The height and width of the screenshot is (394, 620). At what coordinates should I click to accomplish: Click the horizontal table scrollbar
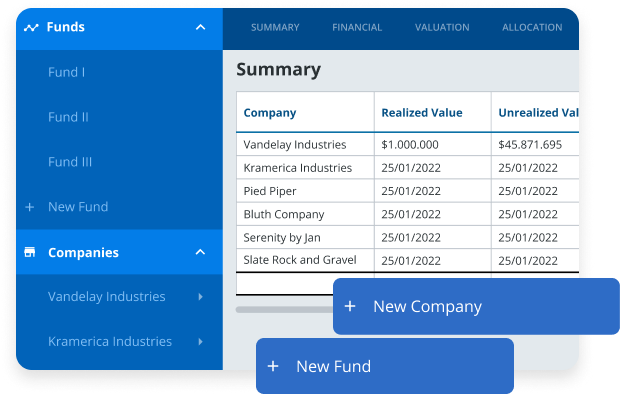coord(284,310)
